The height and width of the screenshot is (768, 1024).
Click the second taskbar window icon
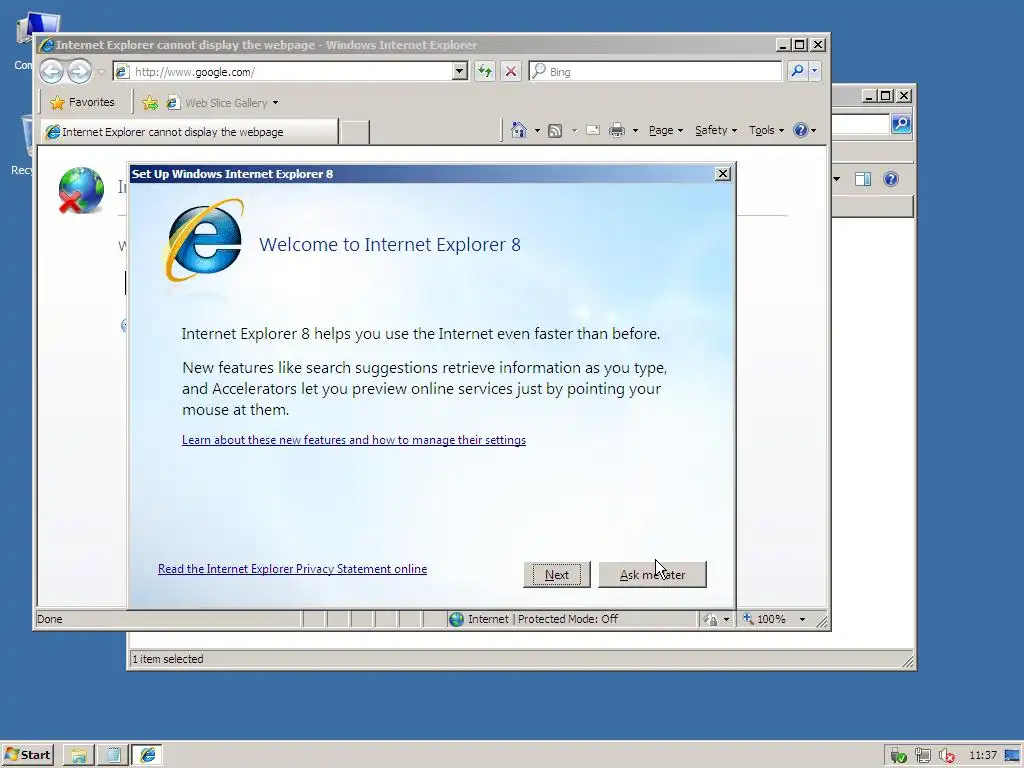[x=113, y=755]
